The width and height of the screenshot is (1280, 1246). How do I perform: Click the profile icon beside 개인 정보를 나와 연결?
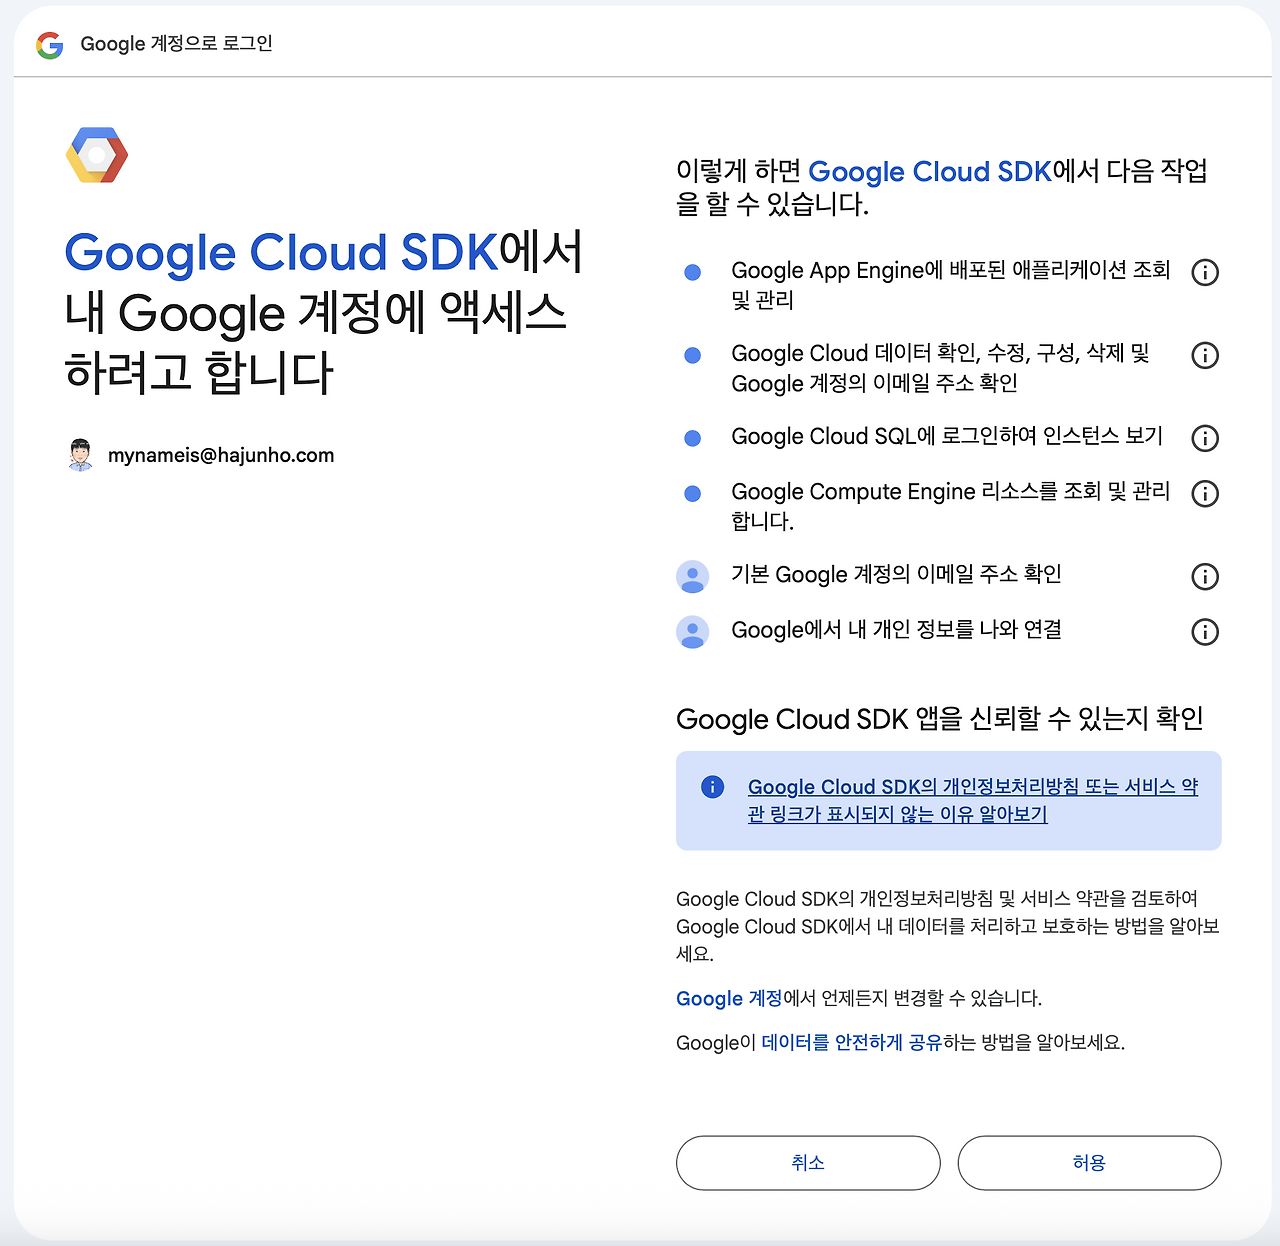coord(693,632)
